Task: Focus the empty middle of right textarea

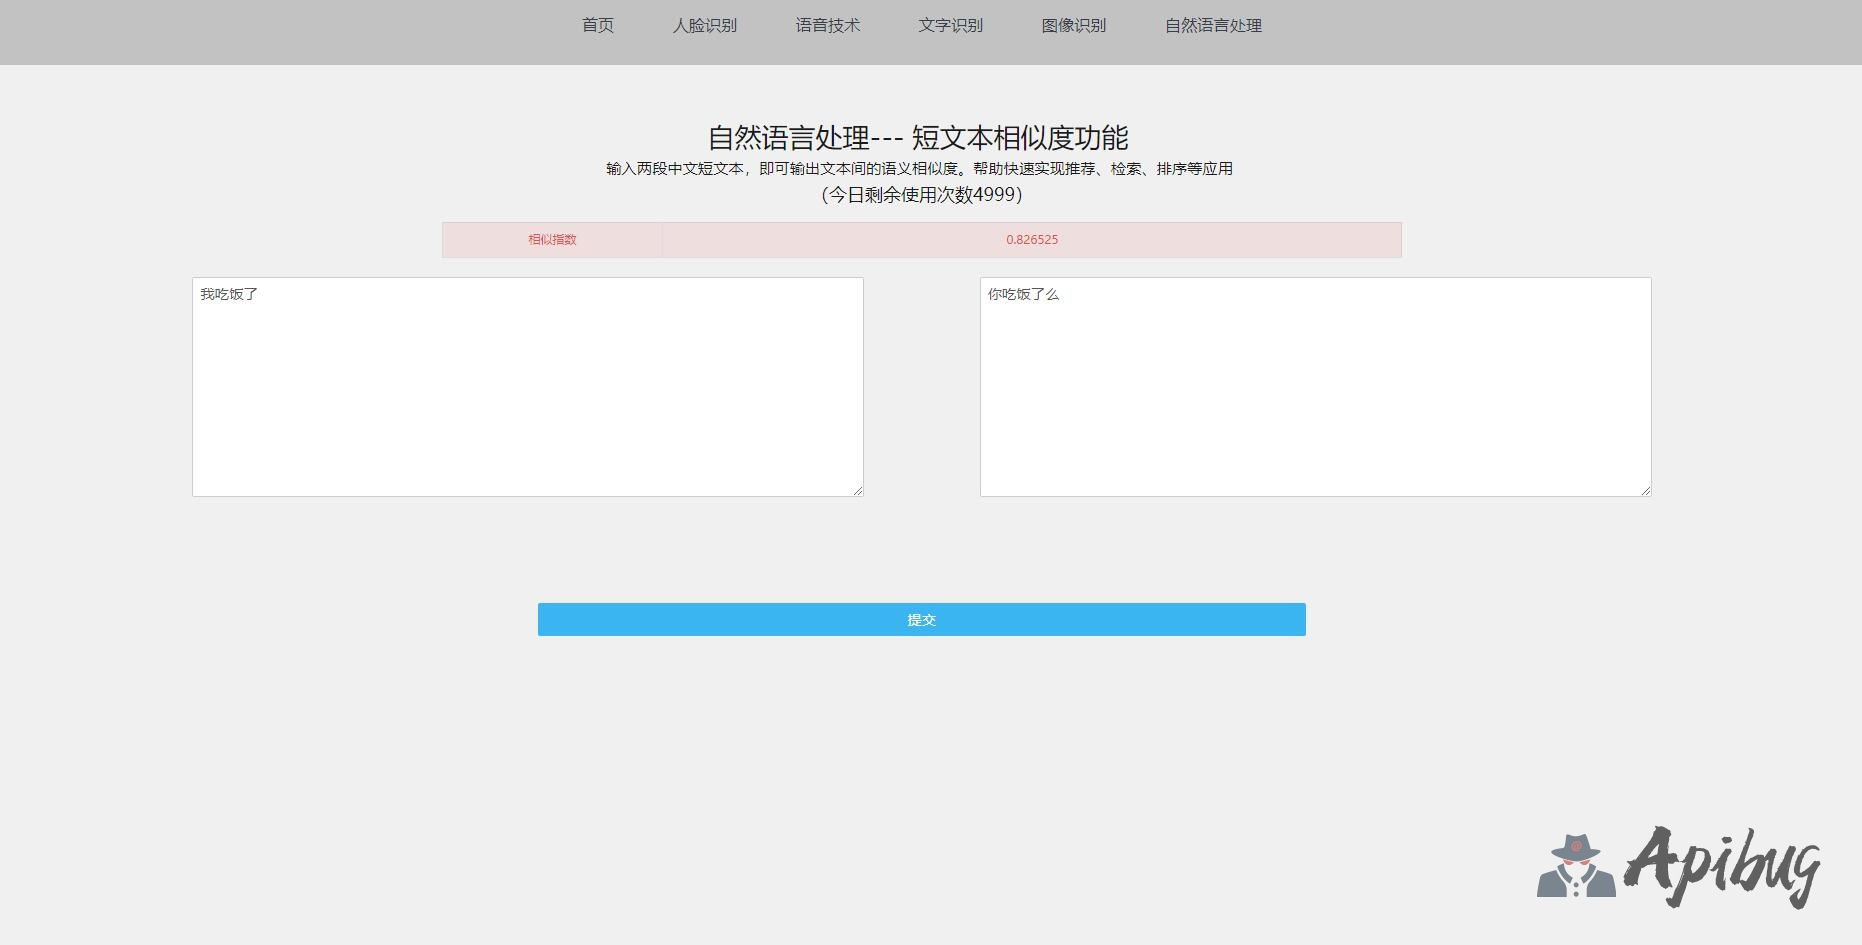Action: point(1315,400)
